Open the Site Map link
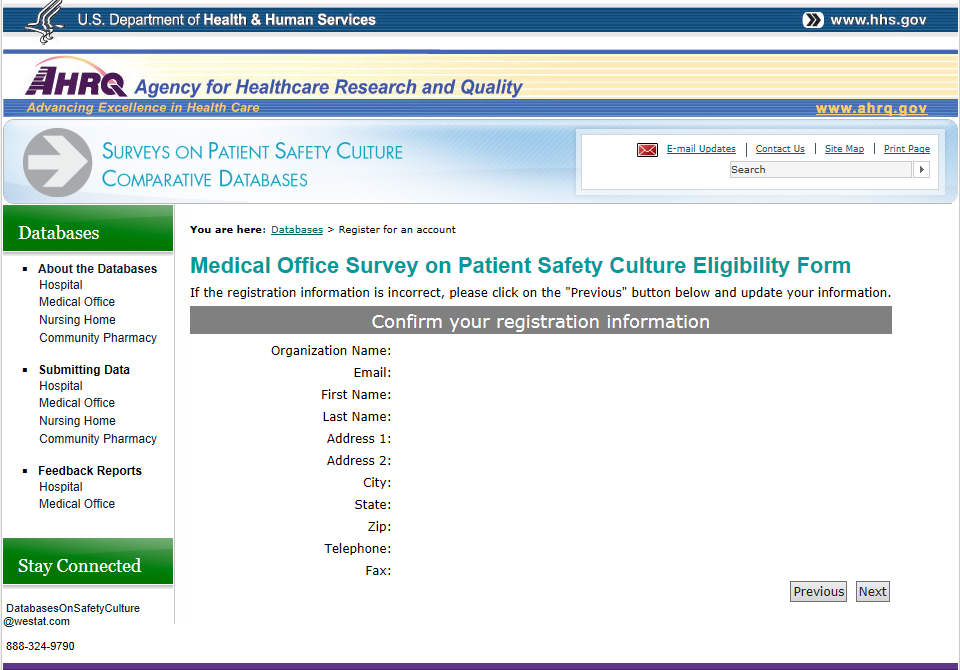The height and width of the screenshot is (670, 960). [x=844, y=149]
